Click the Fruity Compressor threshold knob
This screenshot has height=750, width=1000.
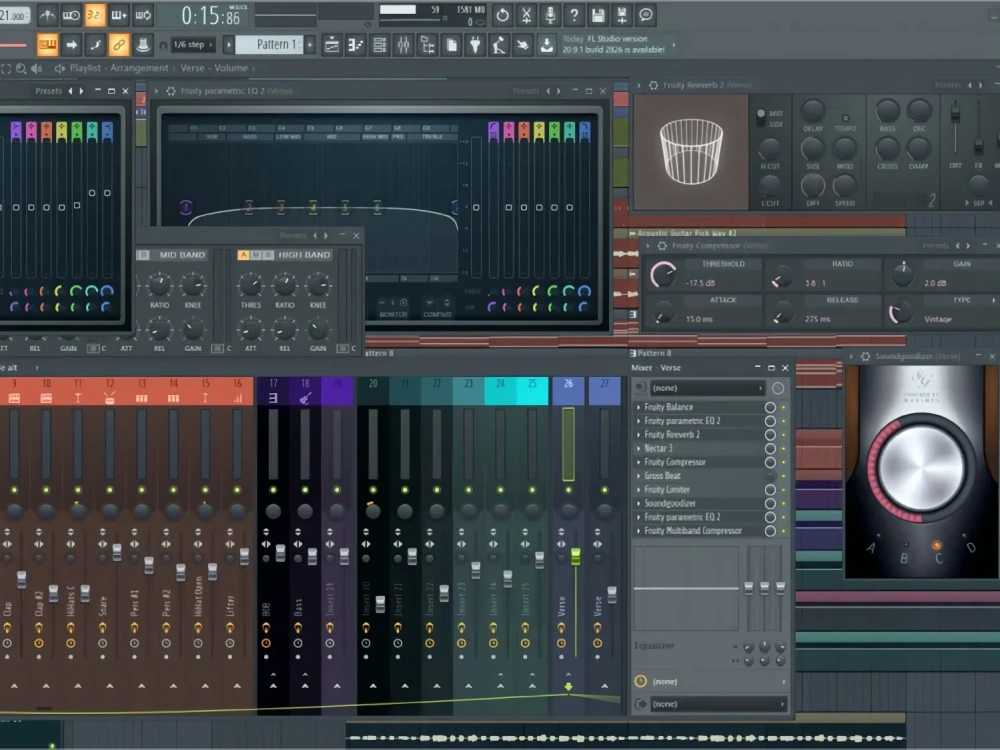[663, 275]
